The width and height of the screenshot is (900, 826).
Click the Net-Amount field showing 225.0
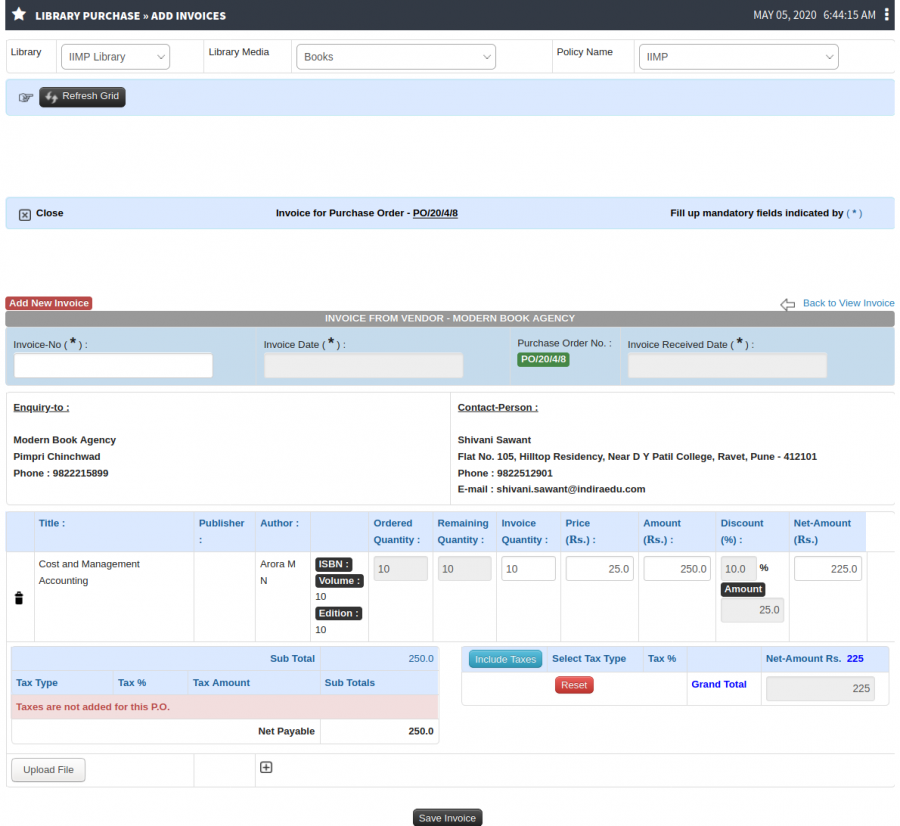828,569
